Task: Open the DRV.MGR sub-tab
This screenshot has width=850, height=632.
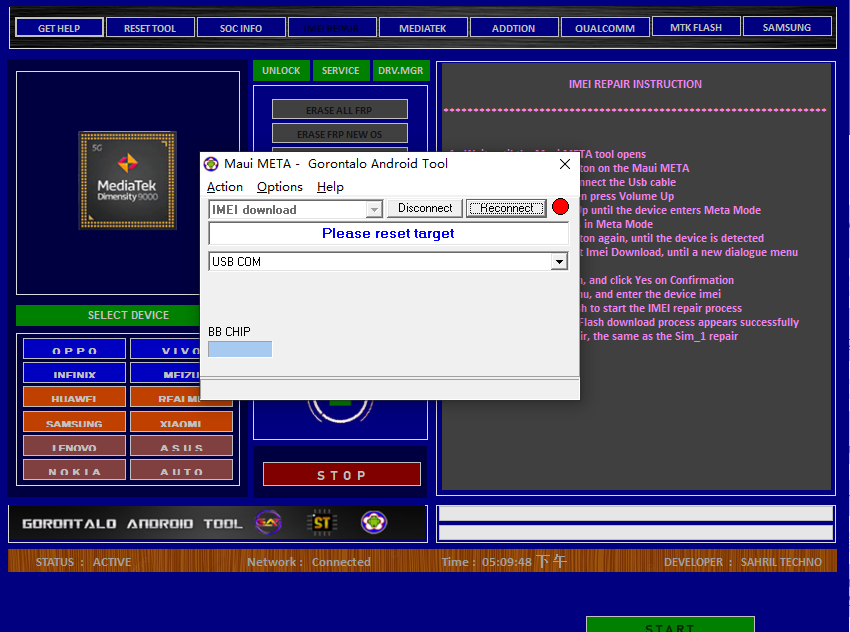Action: 401,70
